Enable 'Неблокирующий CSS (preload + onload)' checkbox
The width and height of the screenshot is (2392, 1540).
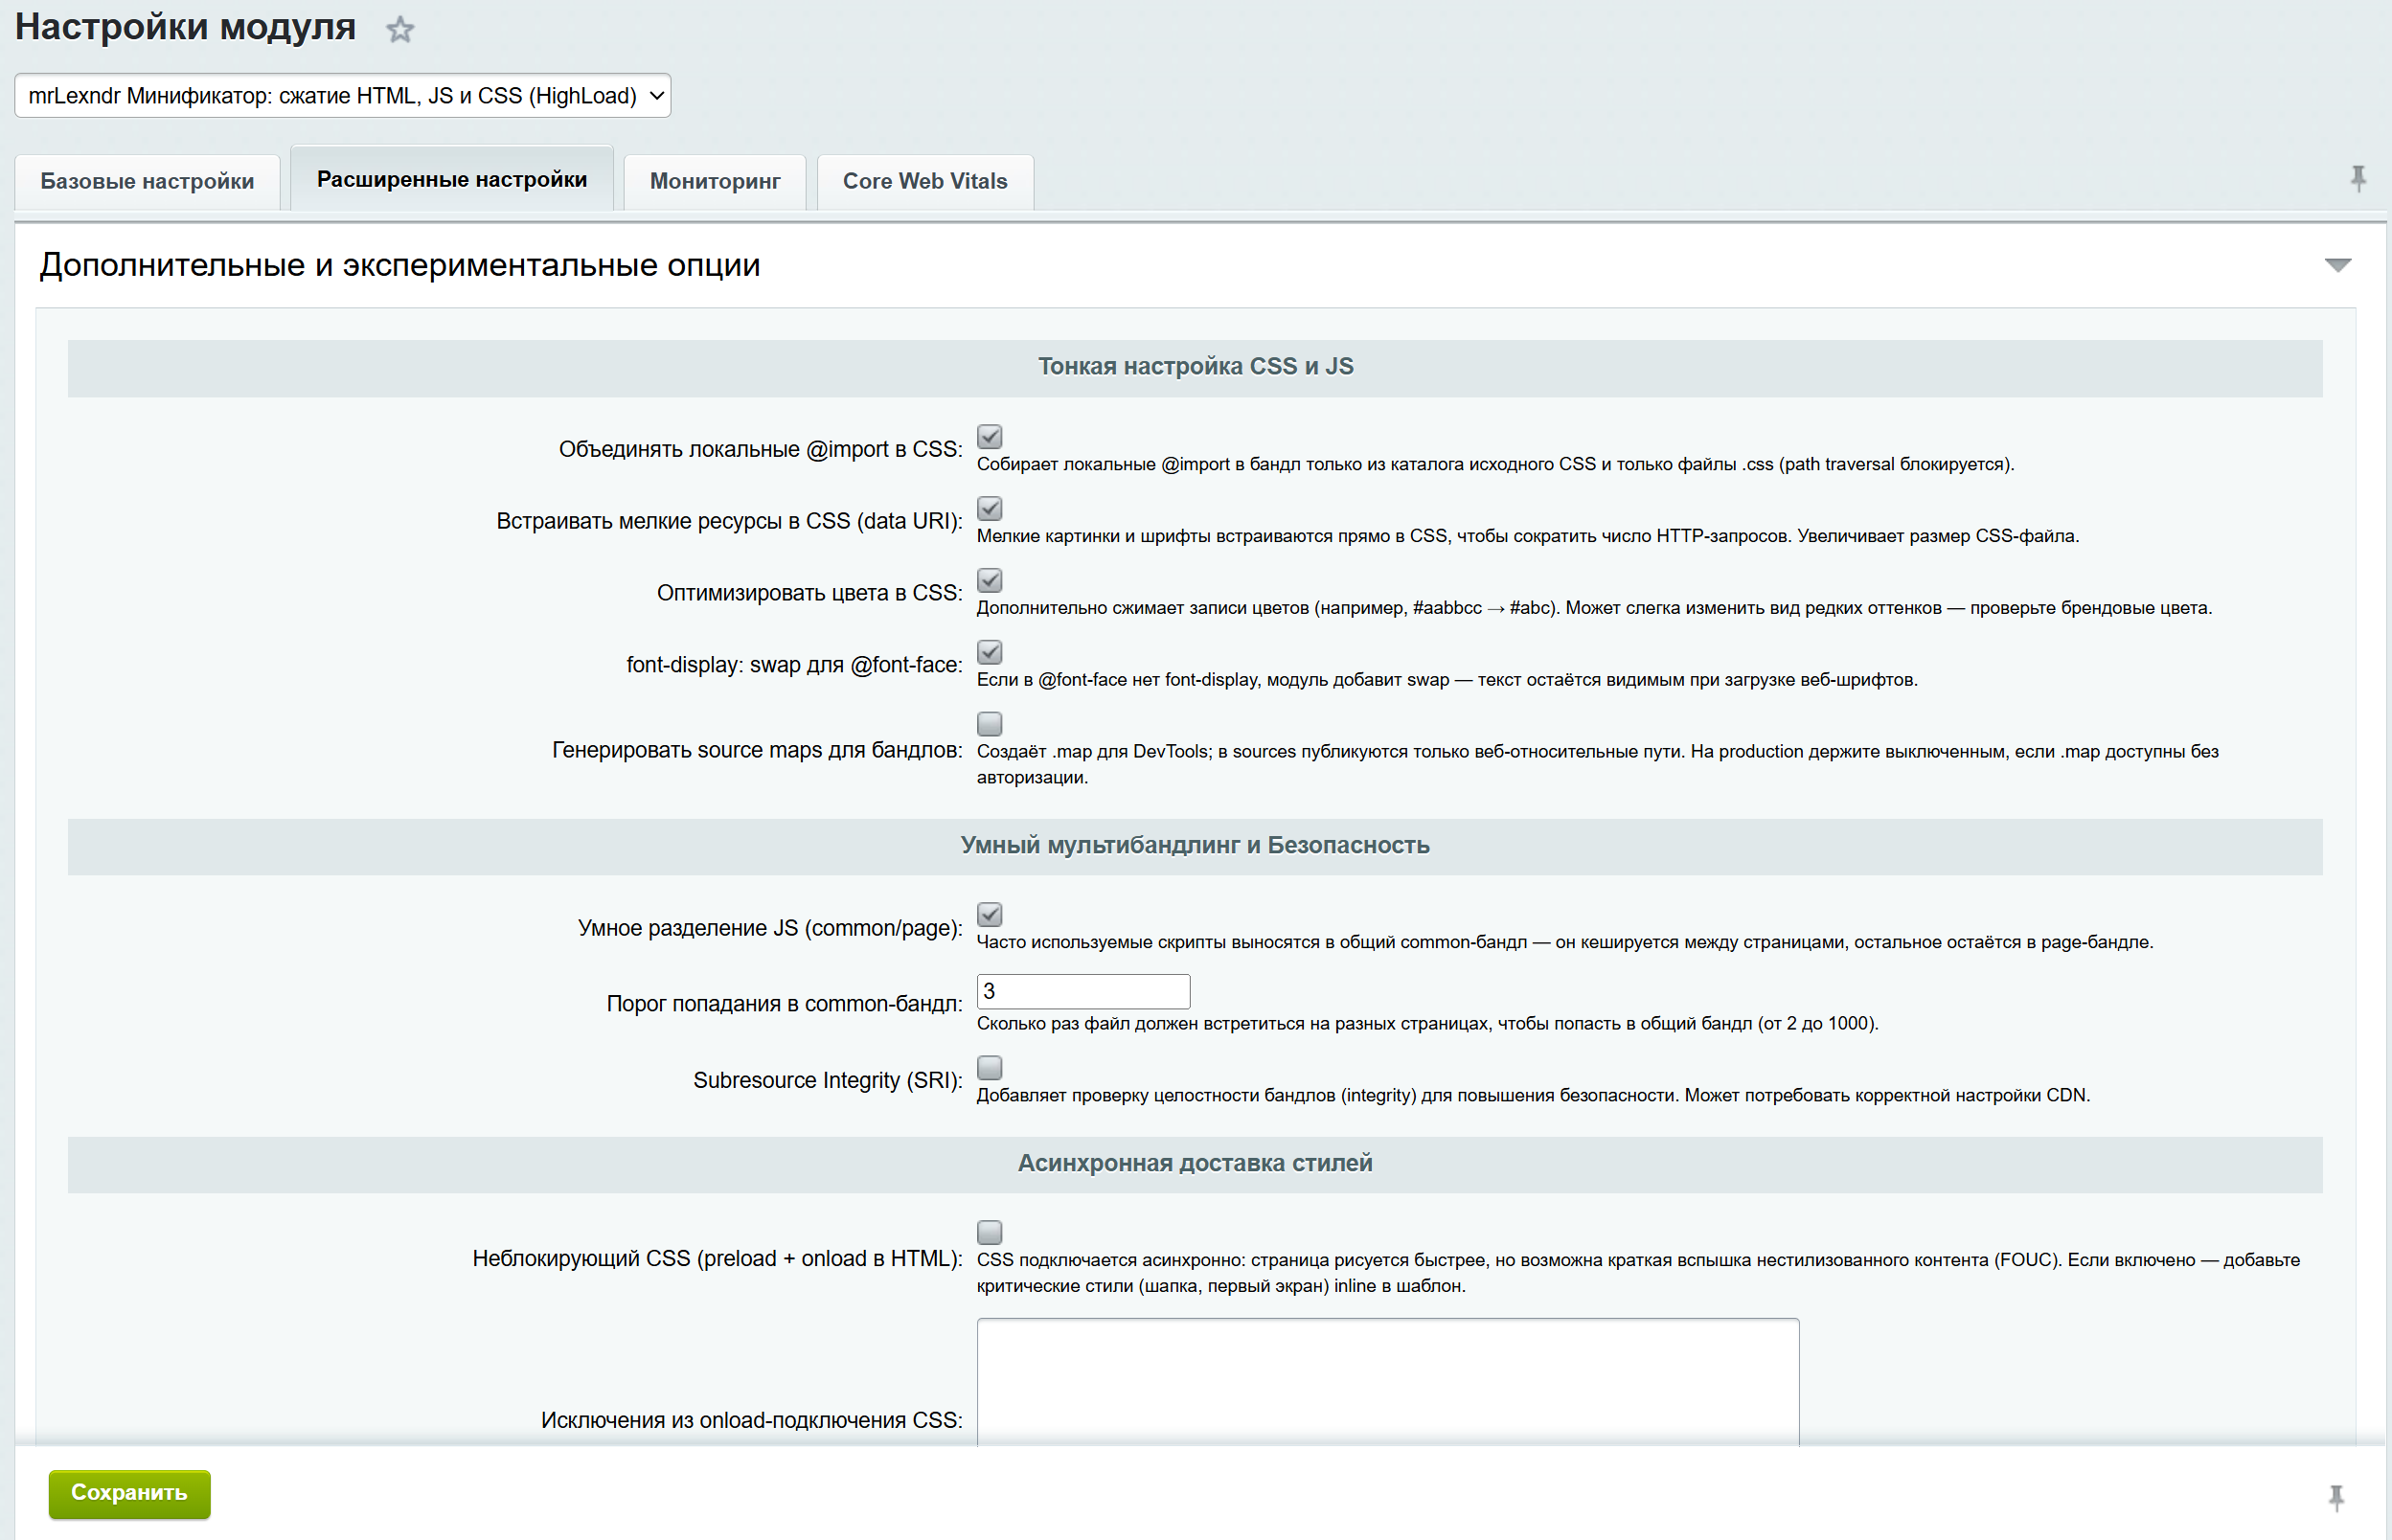pos(989,1232)
